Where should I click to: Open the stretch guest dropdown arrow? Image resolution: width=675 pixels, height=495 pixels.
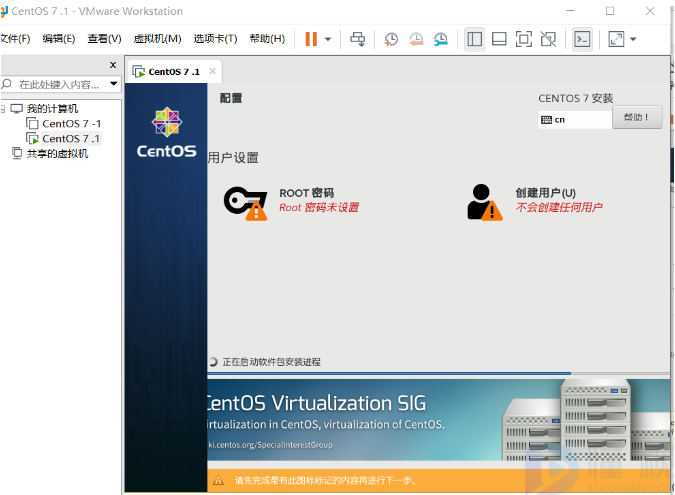(x=633, y=39)
